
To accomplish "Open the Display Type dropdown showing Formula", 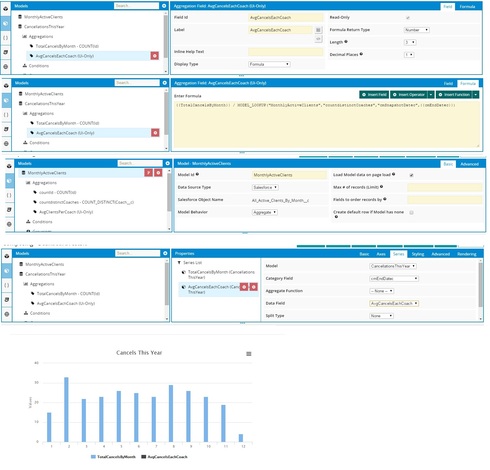I will tap(269, 64).
